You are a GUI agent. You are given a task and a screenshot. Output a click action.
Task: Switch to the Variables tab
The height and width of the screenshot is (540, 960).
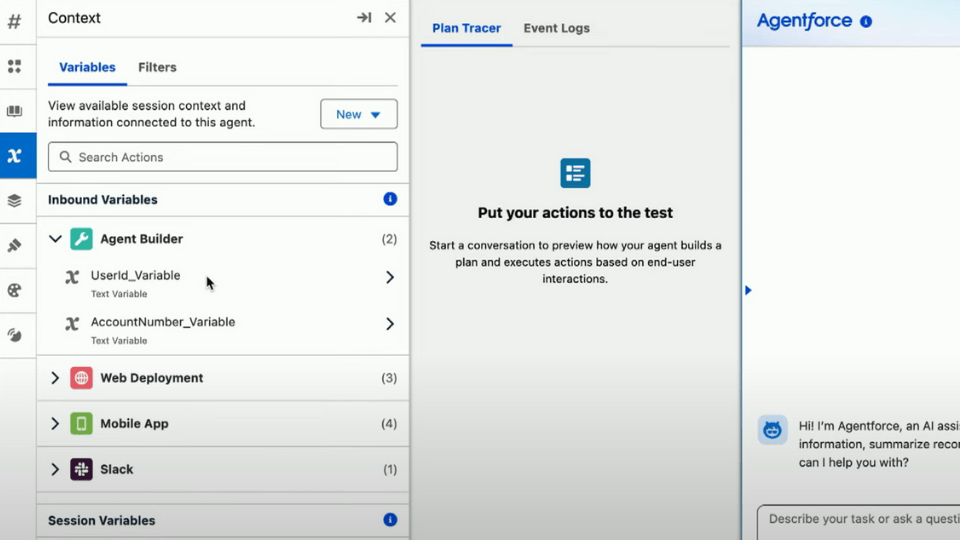pyautogui.click(x=87, y=67)
